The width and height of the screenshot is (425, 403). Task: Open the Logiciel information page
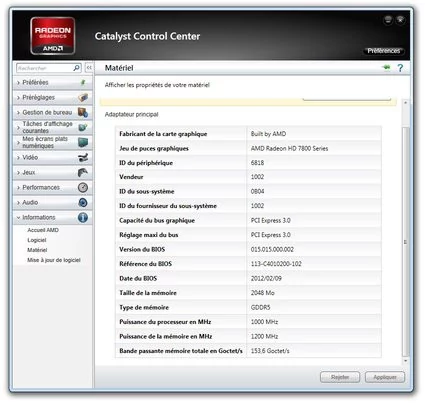(37, 240)
